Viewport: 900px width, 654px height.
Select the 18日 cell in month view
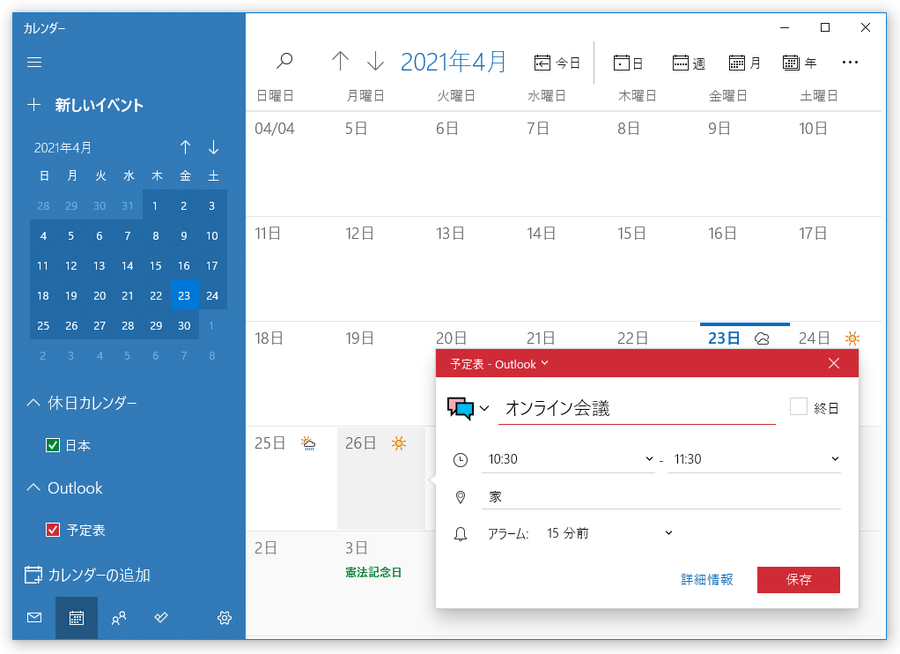pos(292,374)
